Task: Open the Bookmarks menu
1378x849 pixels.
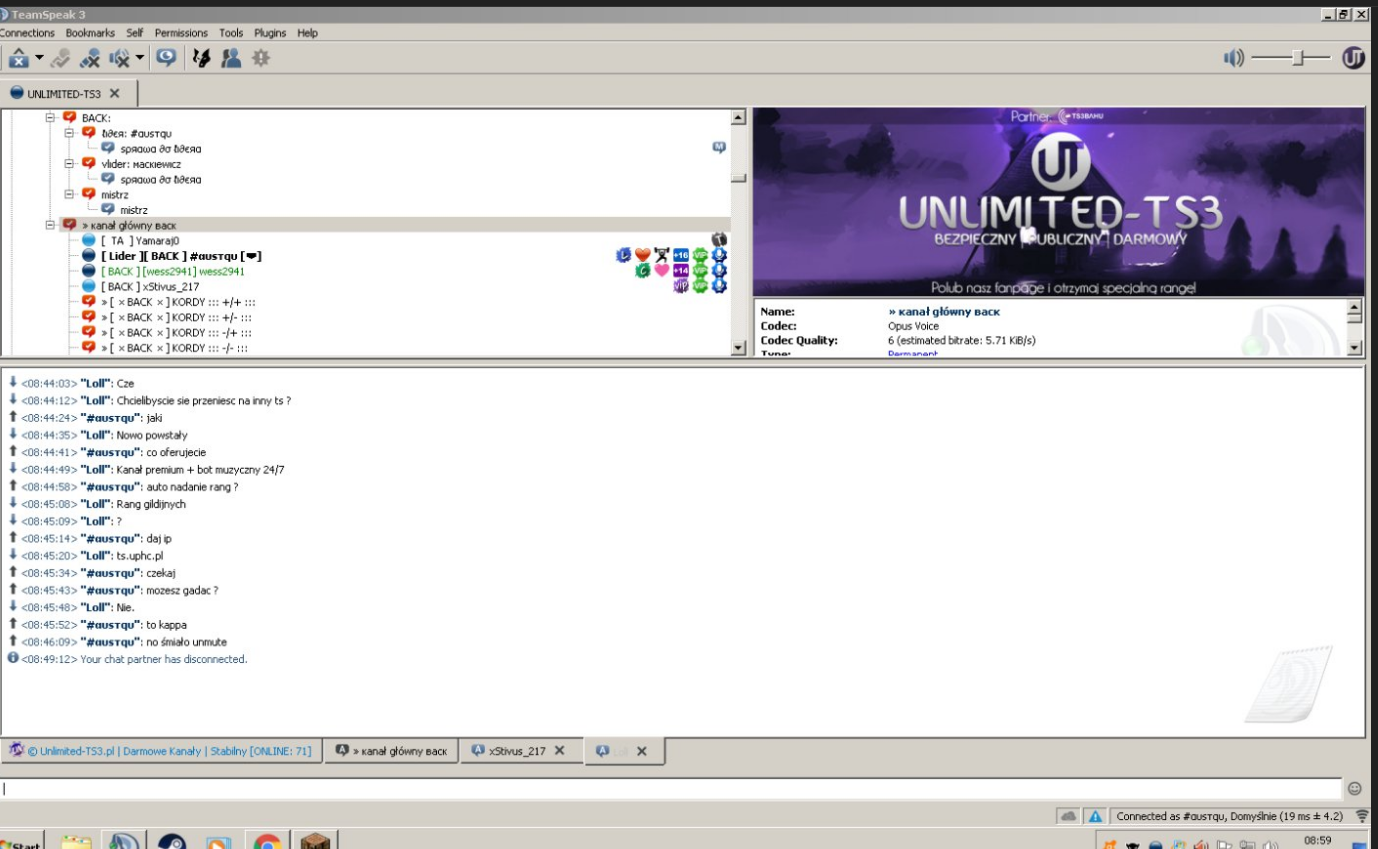Action: tap(90, 33)
